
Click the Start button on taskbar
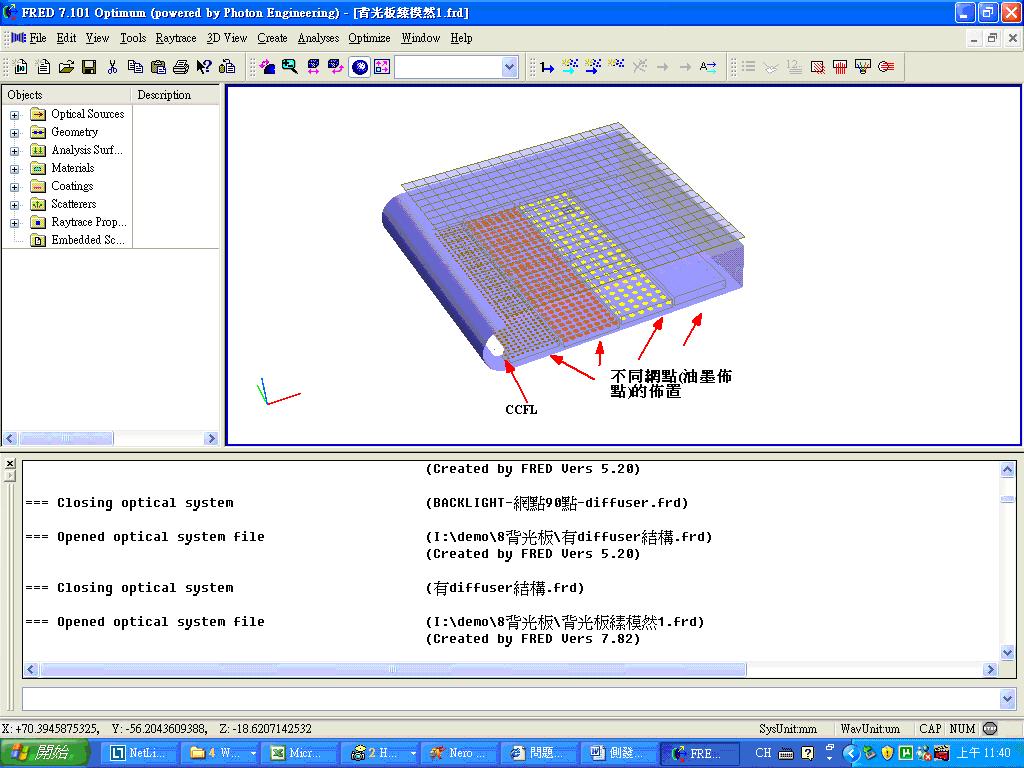43,753
